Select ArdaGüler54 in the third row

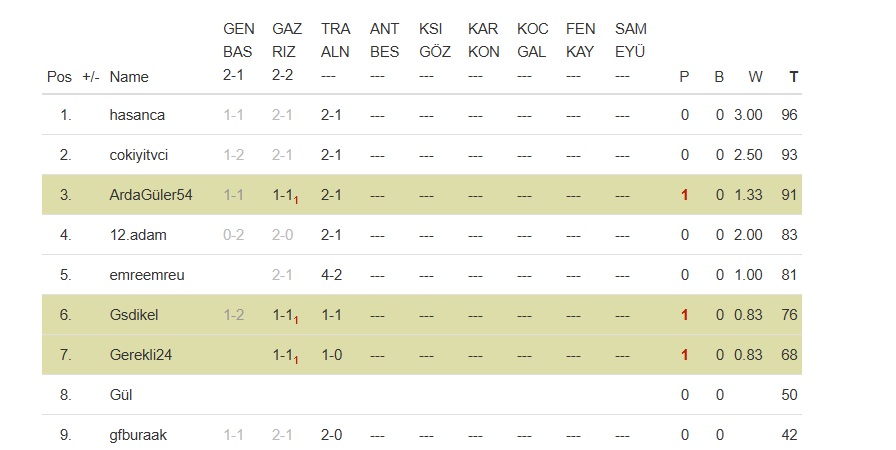[x=150, y=195]
